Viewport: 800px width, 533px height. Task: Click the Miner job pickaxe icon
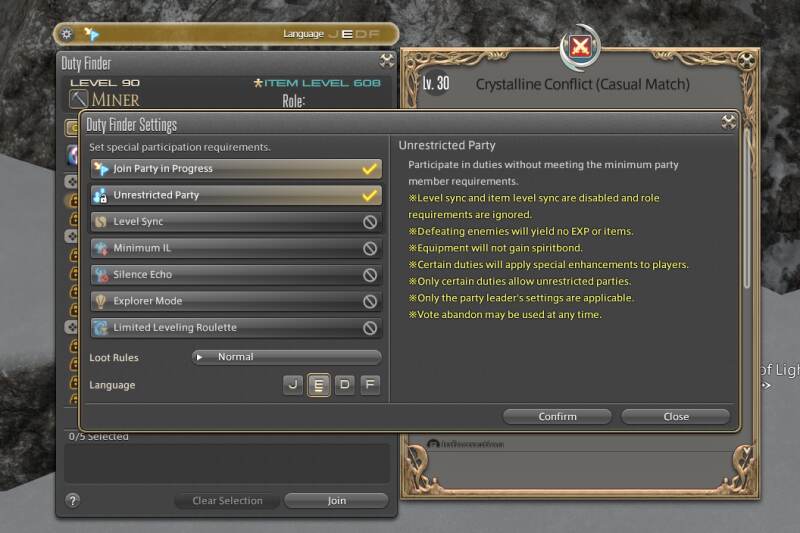point(79,99)
